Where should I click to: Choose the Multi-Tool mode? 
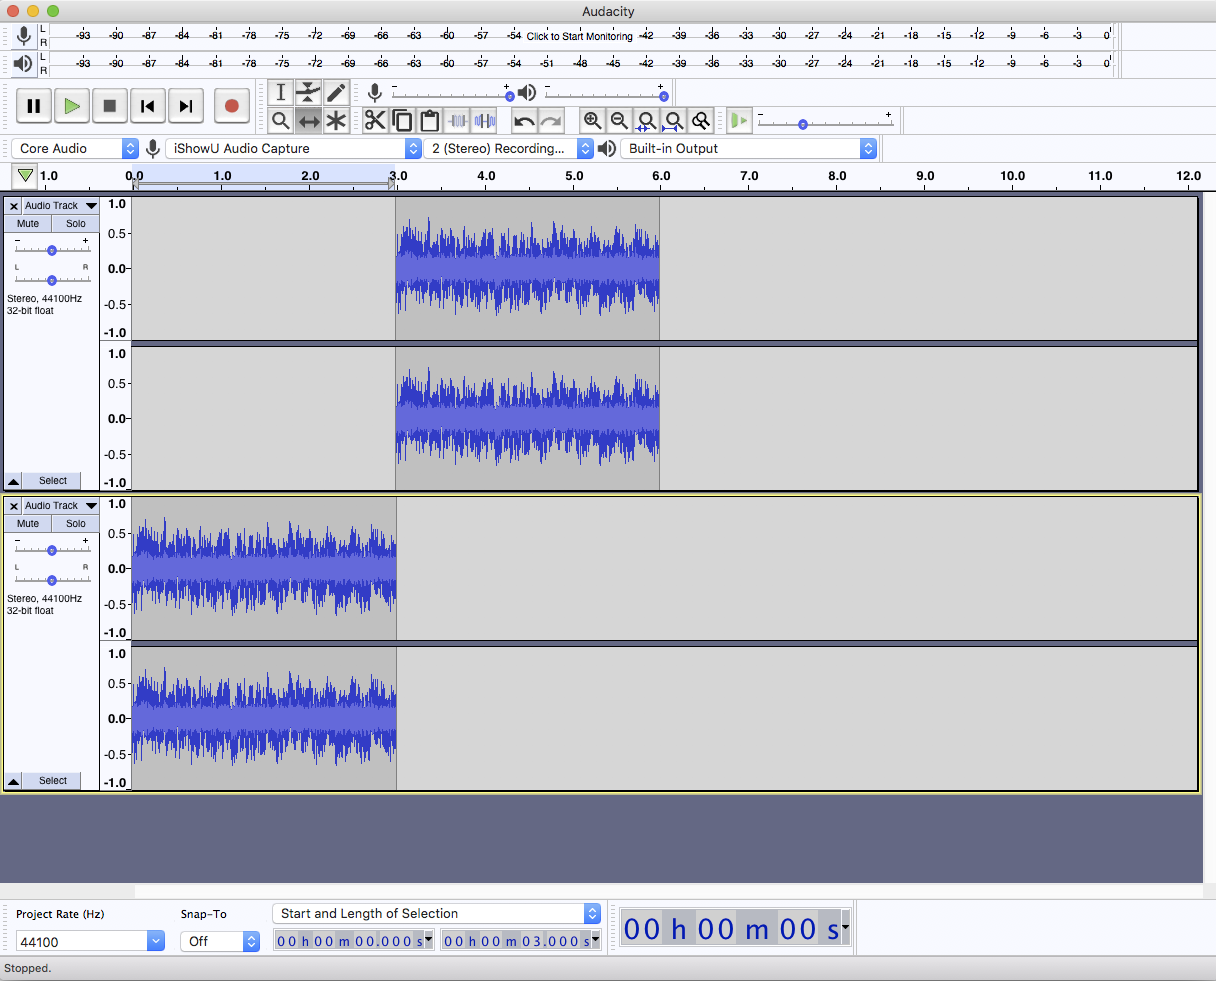[336, 120]
